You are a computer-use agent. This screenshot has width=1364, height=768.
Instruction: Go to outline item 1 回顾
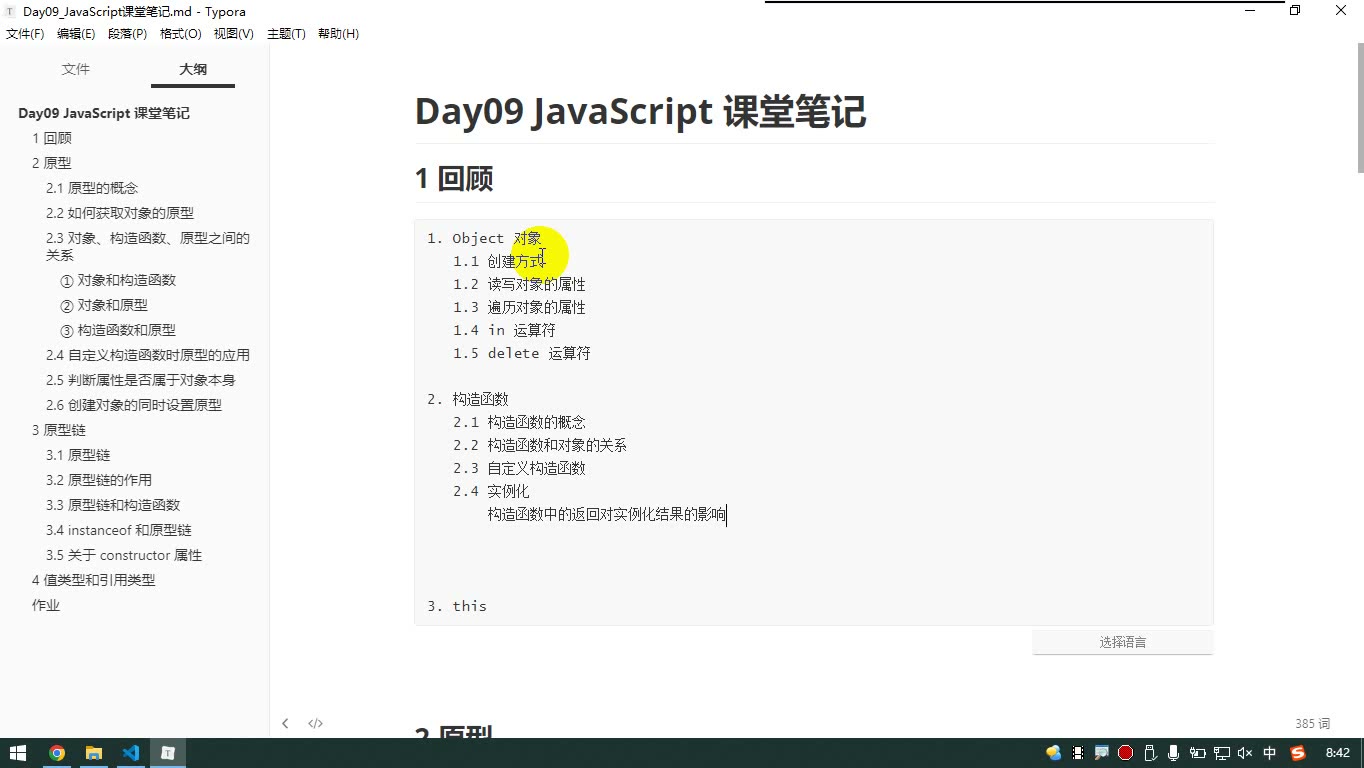click(x=52, y=138)
